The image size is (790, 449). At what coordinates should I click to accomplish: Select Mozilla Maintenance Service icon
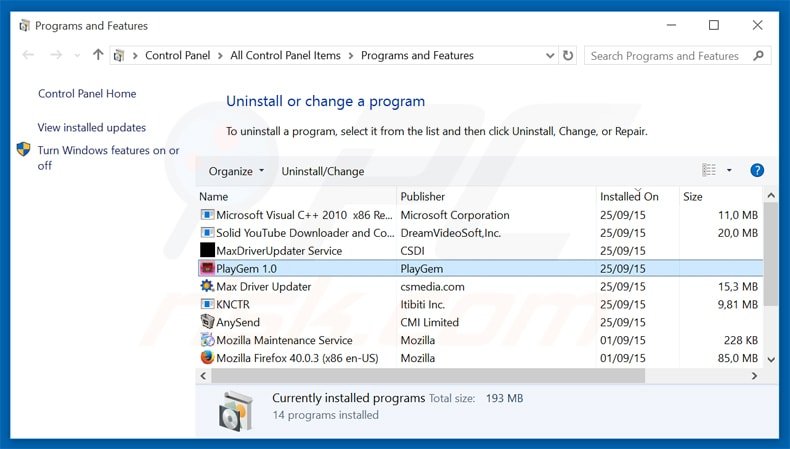[207, 340]
